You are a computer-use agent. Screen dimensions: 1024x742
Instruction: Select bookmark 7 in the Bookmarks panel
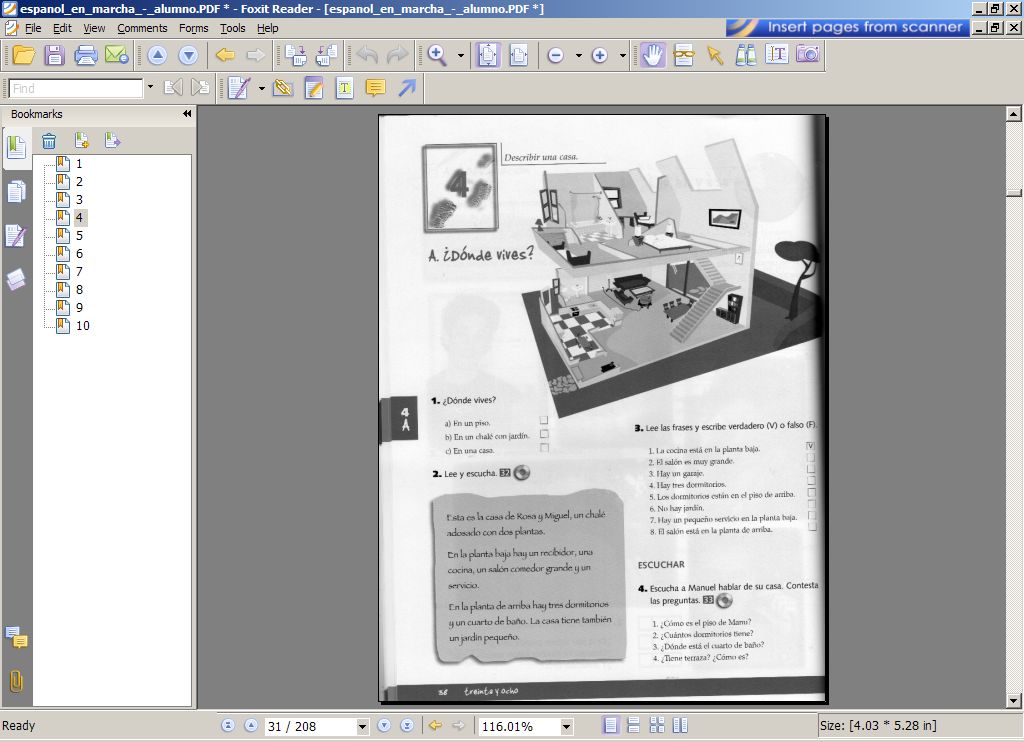pos(79,272)
